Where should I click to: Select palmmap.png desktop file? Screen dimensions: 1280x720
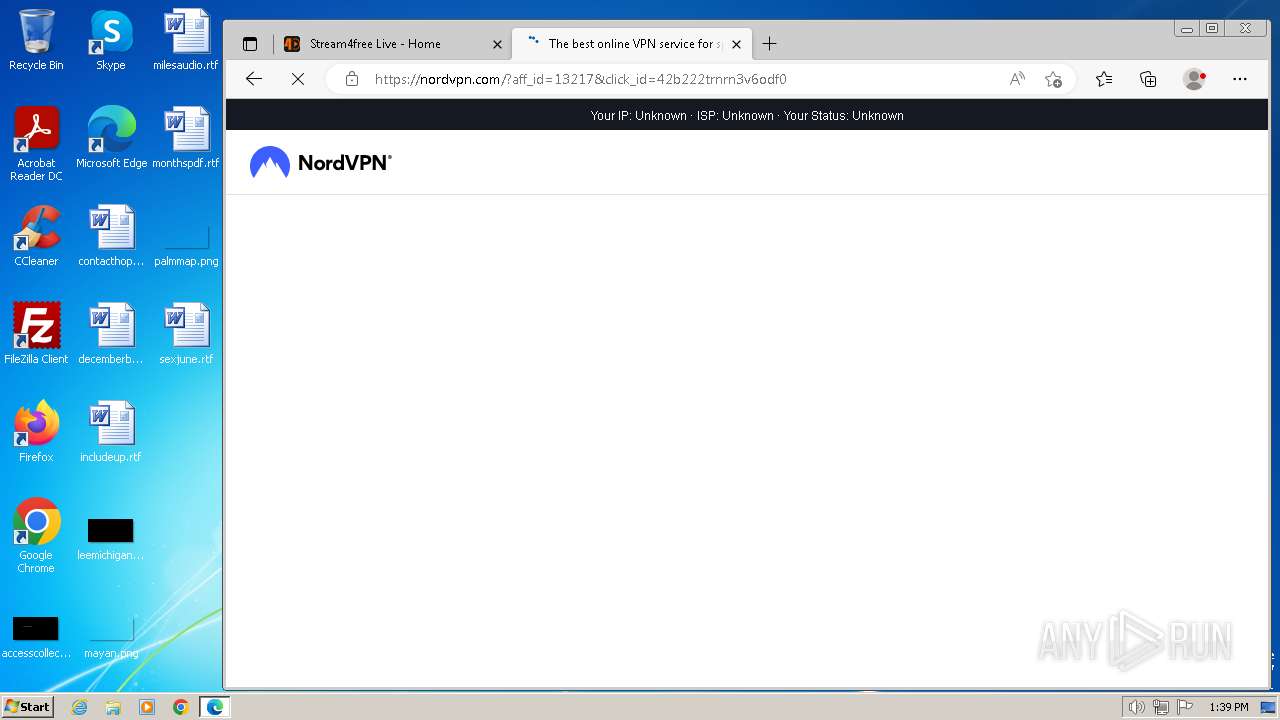pyautogui.click(x=186, y=246)
